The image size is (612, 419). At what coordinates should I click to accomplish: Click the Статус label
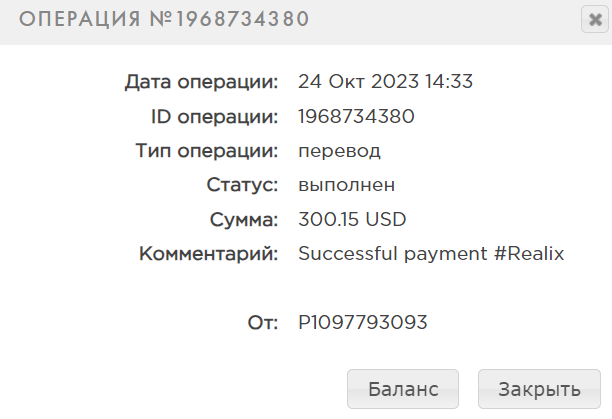click(242, 185)
